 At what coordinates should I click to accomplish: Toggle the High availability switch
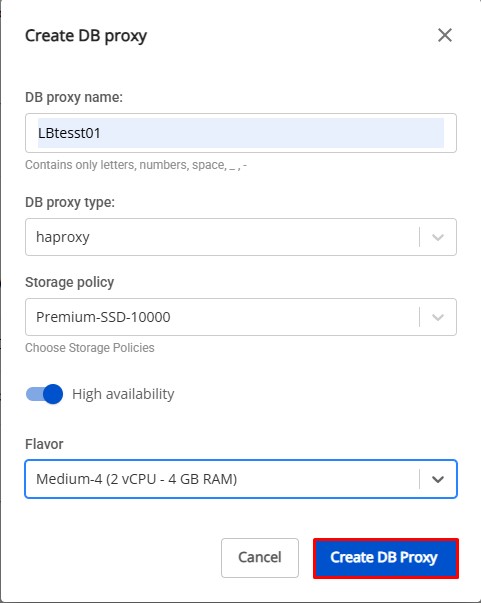44,394
